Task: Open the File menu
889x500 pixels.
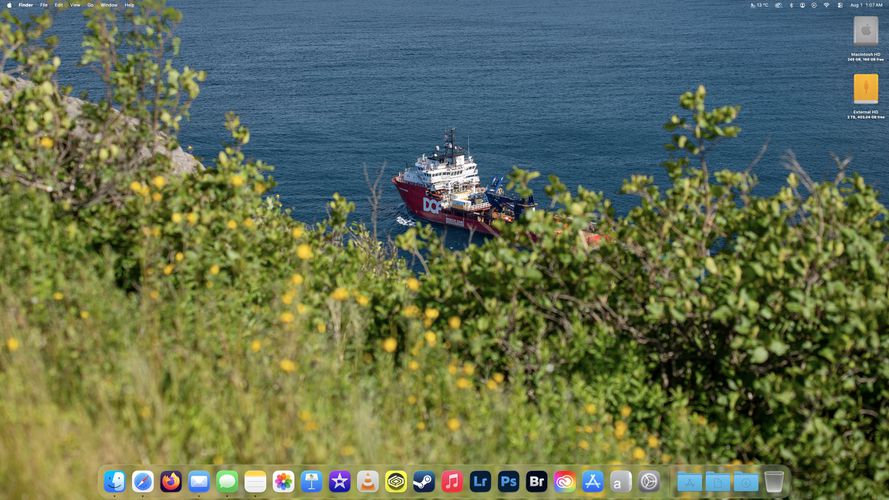Action: 44,5
